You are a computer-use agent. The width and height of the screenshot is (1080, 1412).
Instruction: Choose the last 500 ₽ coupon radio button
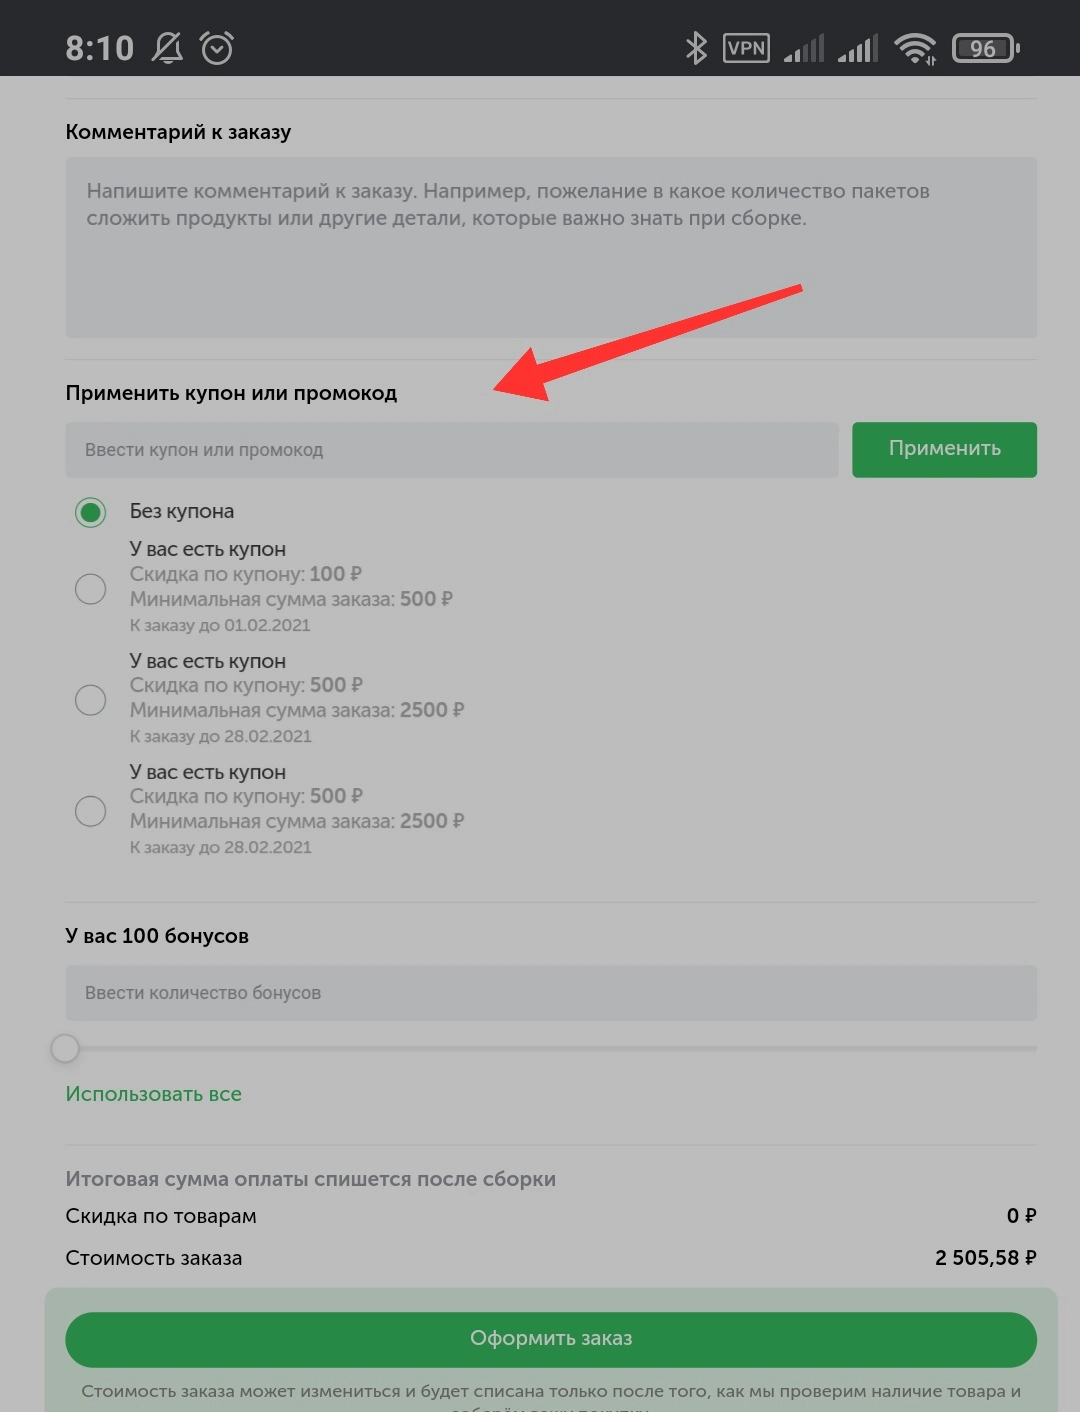[x=91, y=810]
